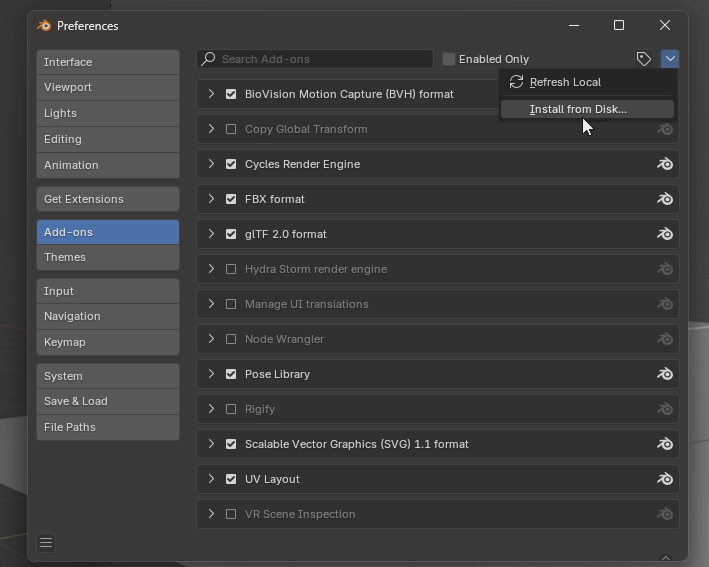The height and width of the screenshot is (567, 709).
Task: Click Blender icon on SVG 1.1 format row
Action: (665, 444)
